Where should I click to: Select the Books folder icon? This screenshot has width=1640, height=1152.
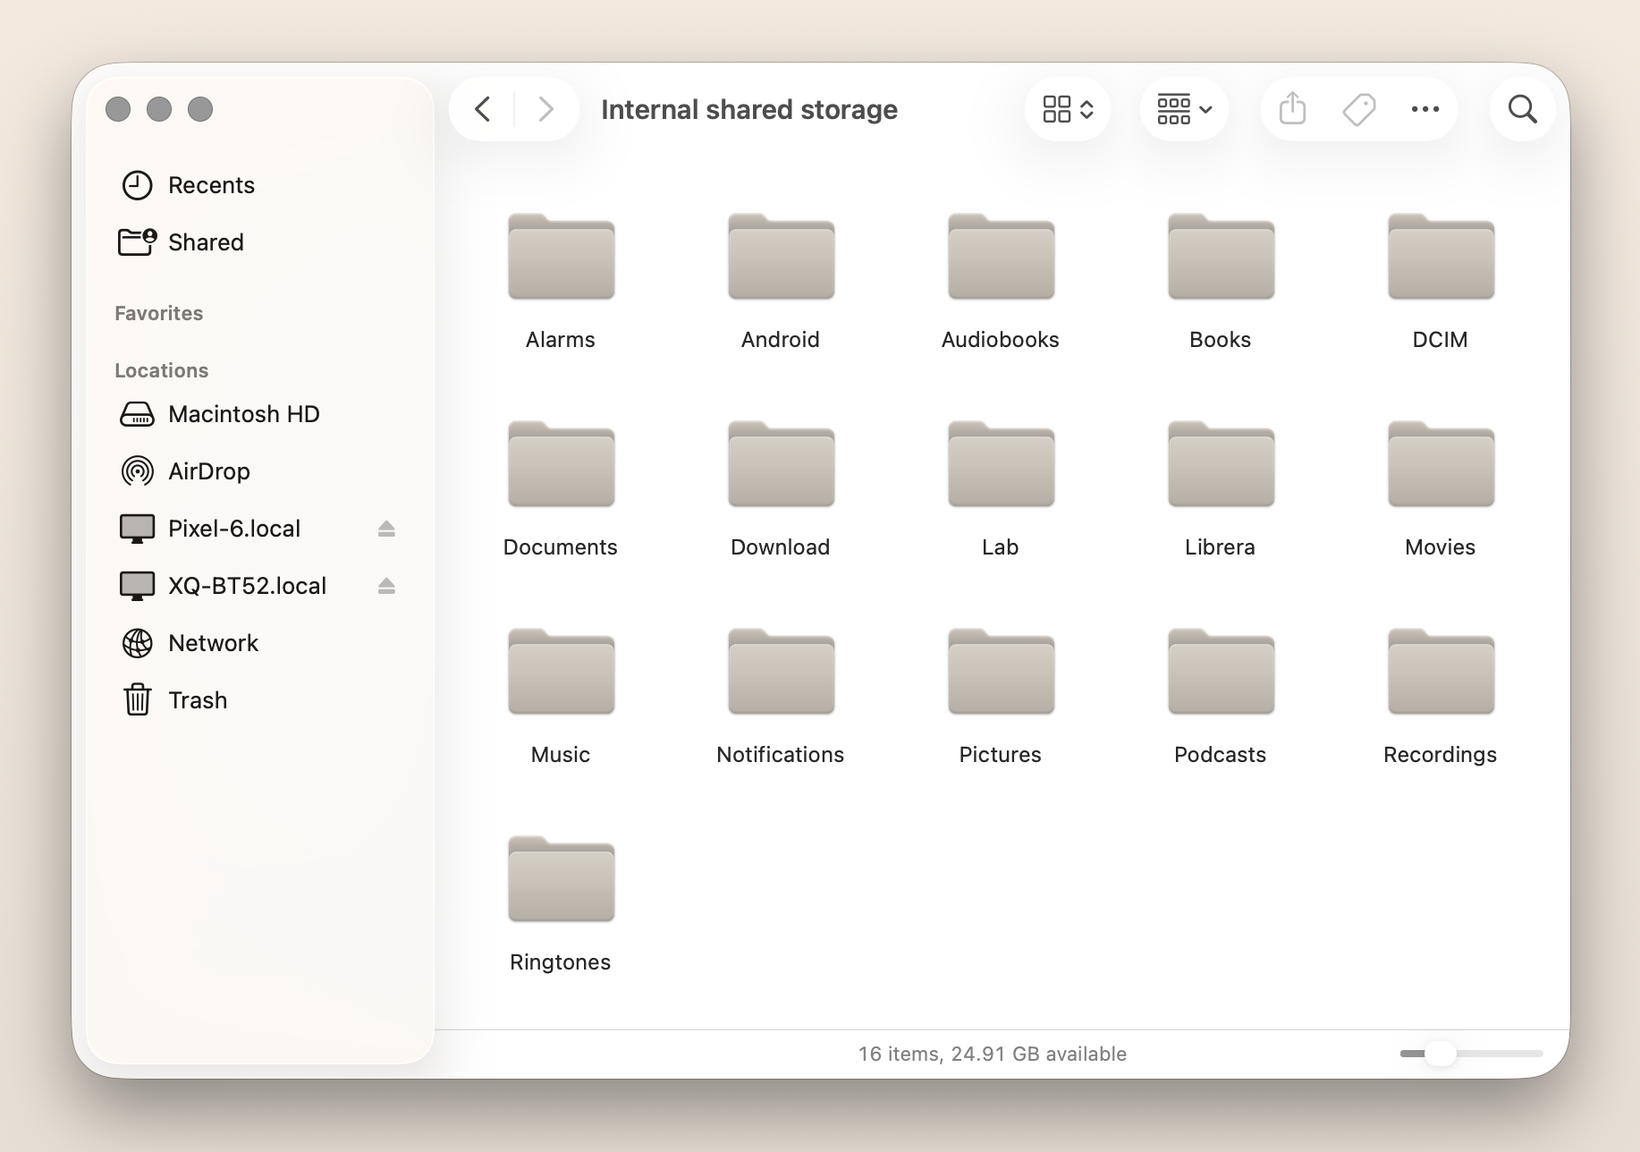[1221, 256]
